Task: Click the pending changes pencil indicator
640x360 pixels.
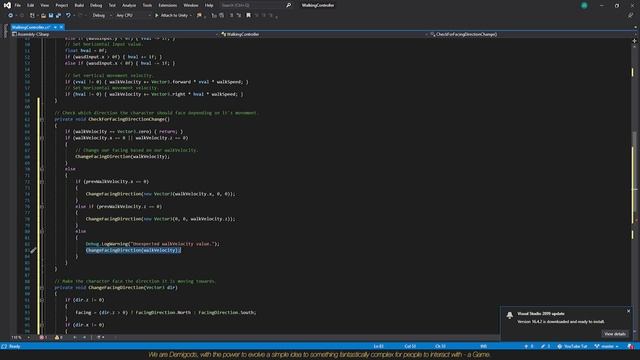Action: (x=546, y=347)
